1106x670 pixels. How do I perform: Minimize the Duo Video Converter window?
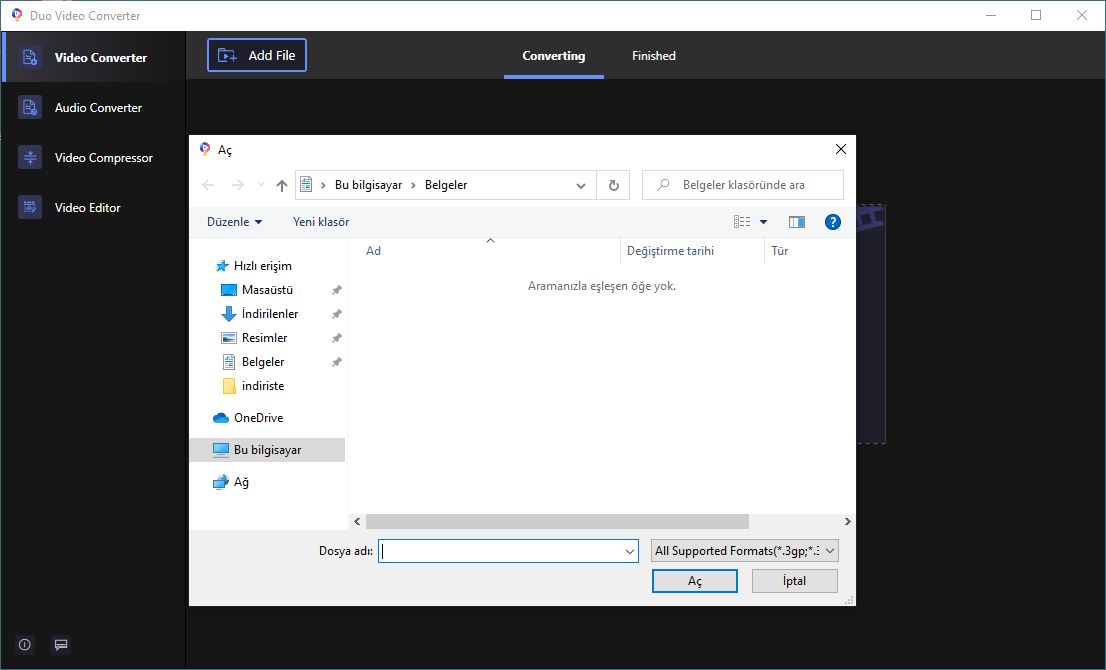coord(991,15)
